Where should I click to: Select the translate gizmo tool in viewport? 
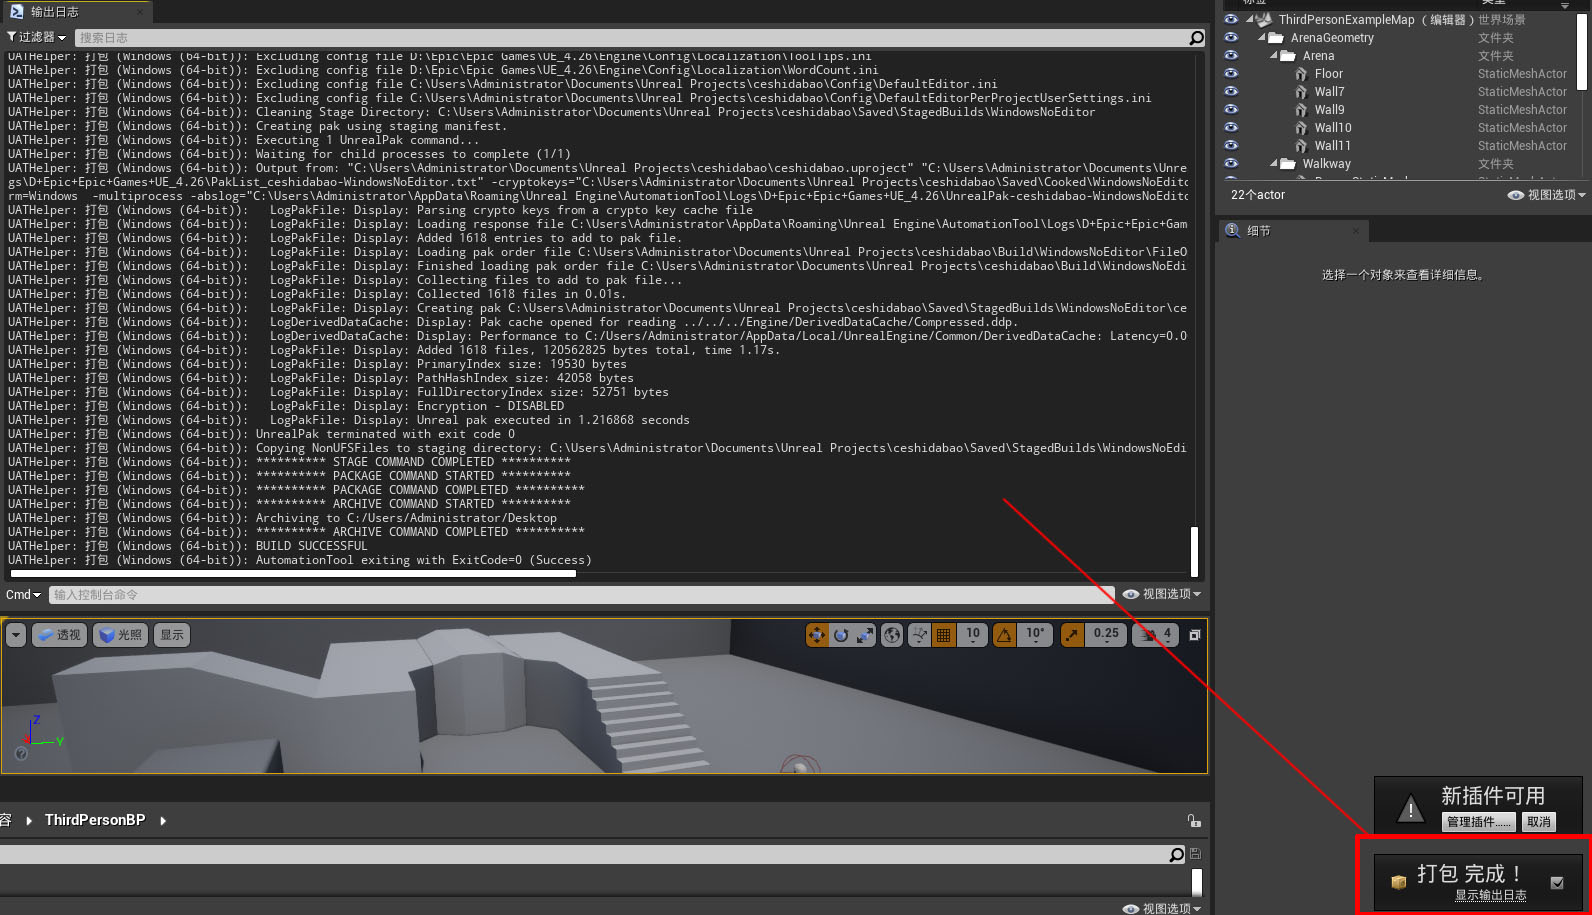(x=817, y=635)
